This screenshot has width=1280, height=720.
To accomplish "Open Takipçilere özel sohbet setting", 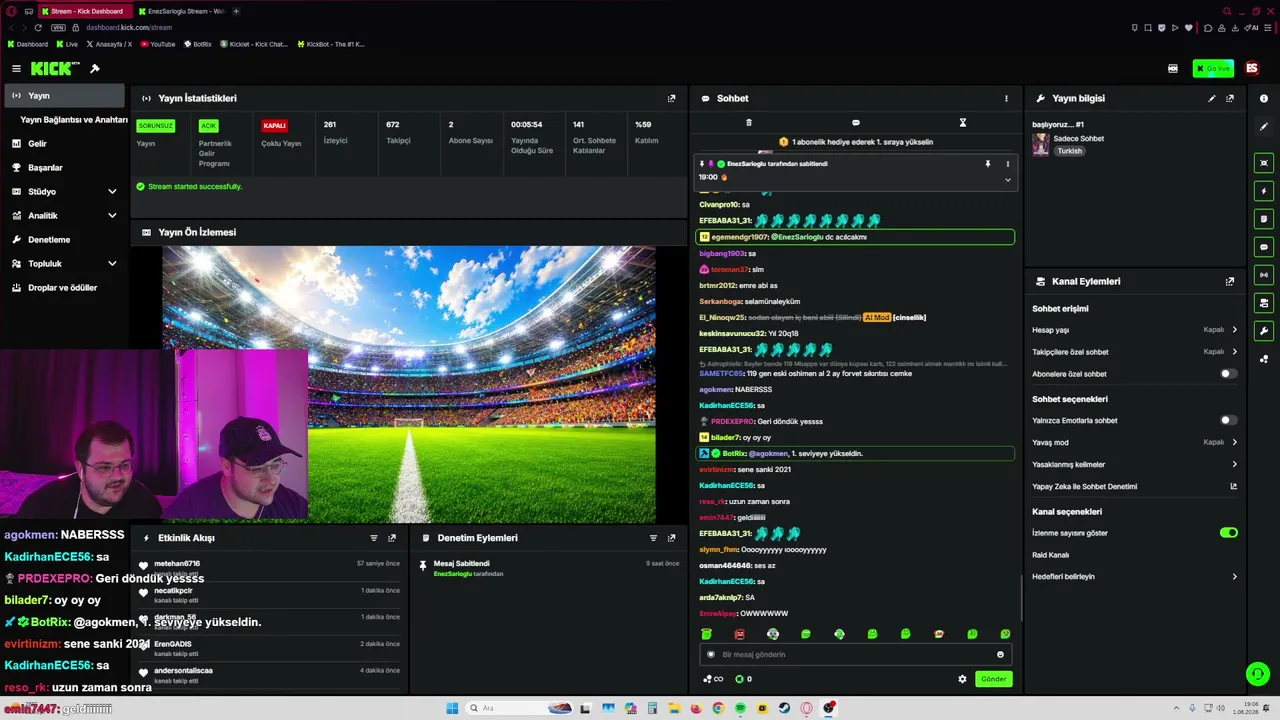I will pyautogui.click(x=1135, y=352).
